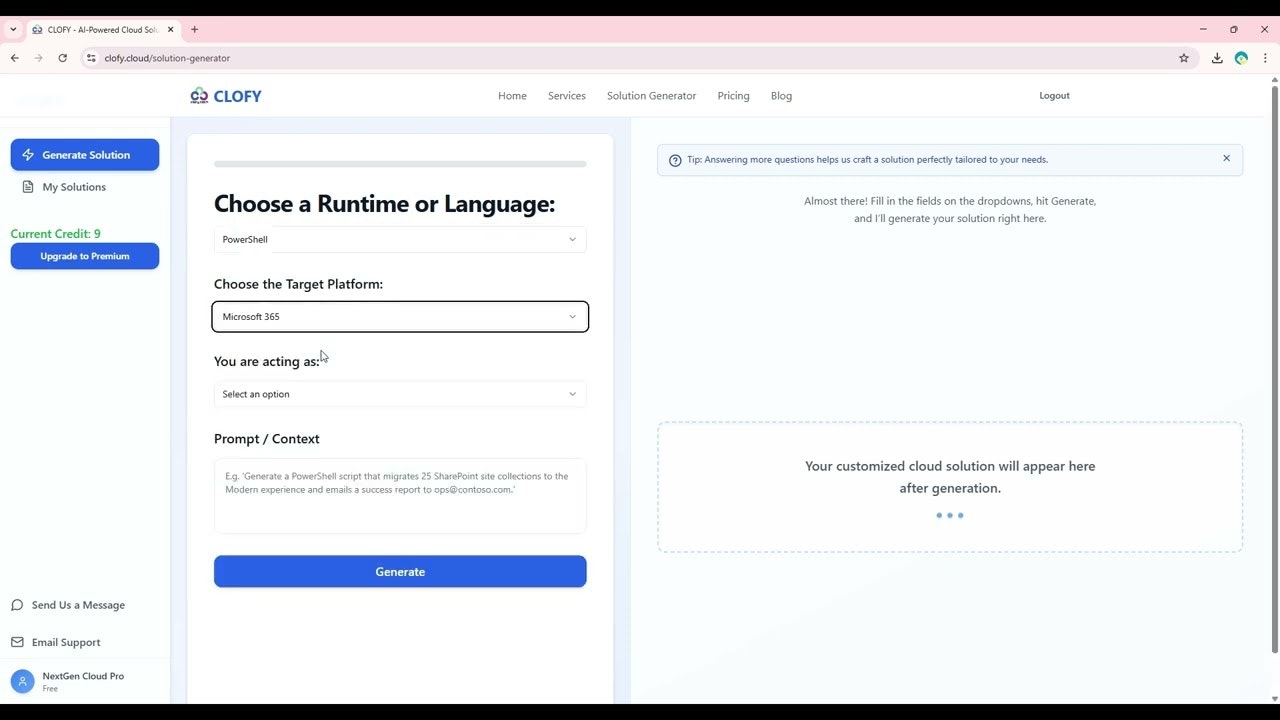Image resolution: width=1280 pixels, height=720 pixels.
Task: Click the page vertical scrollbar
Action: pos(1274,370)
